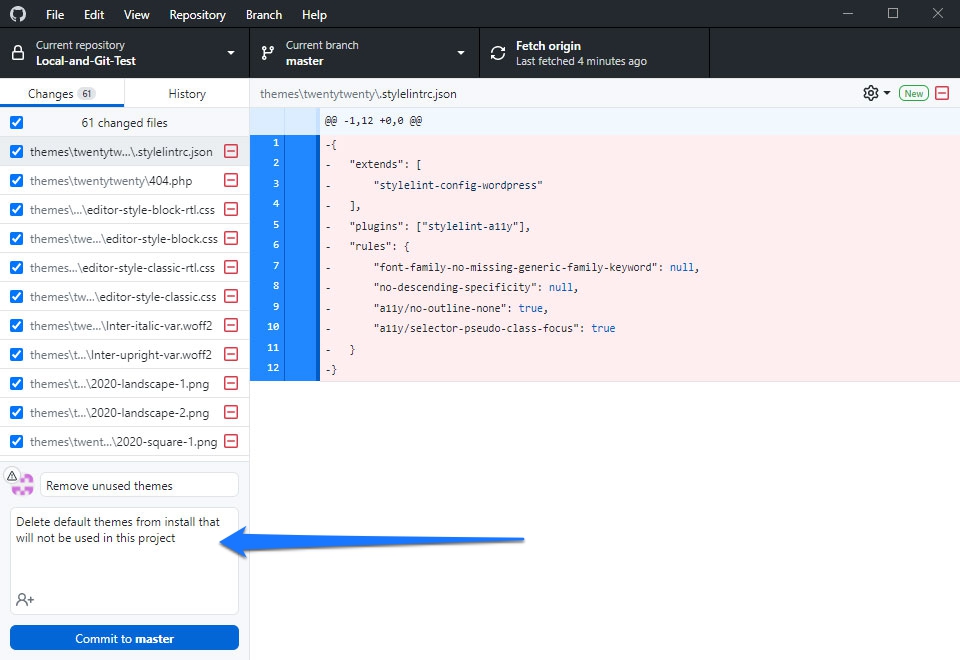Click the branch icon beside Current branch
This screenshot has width=960, height=660.
pyautogui.click(x=268, y=53)
